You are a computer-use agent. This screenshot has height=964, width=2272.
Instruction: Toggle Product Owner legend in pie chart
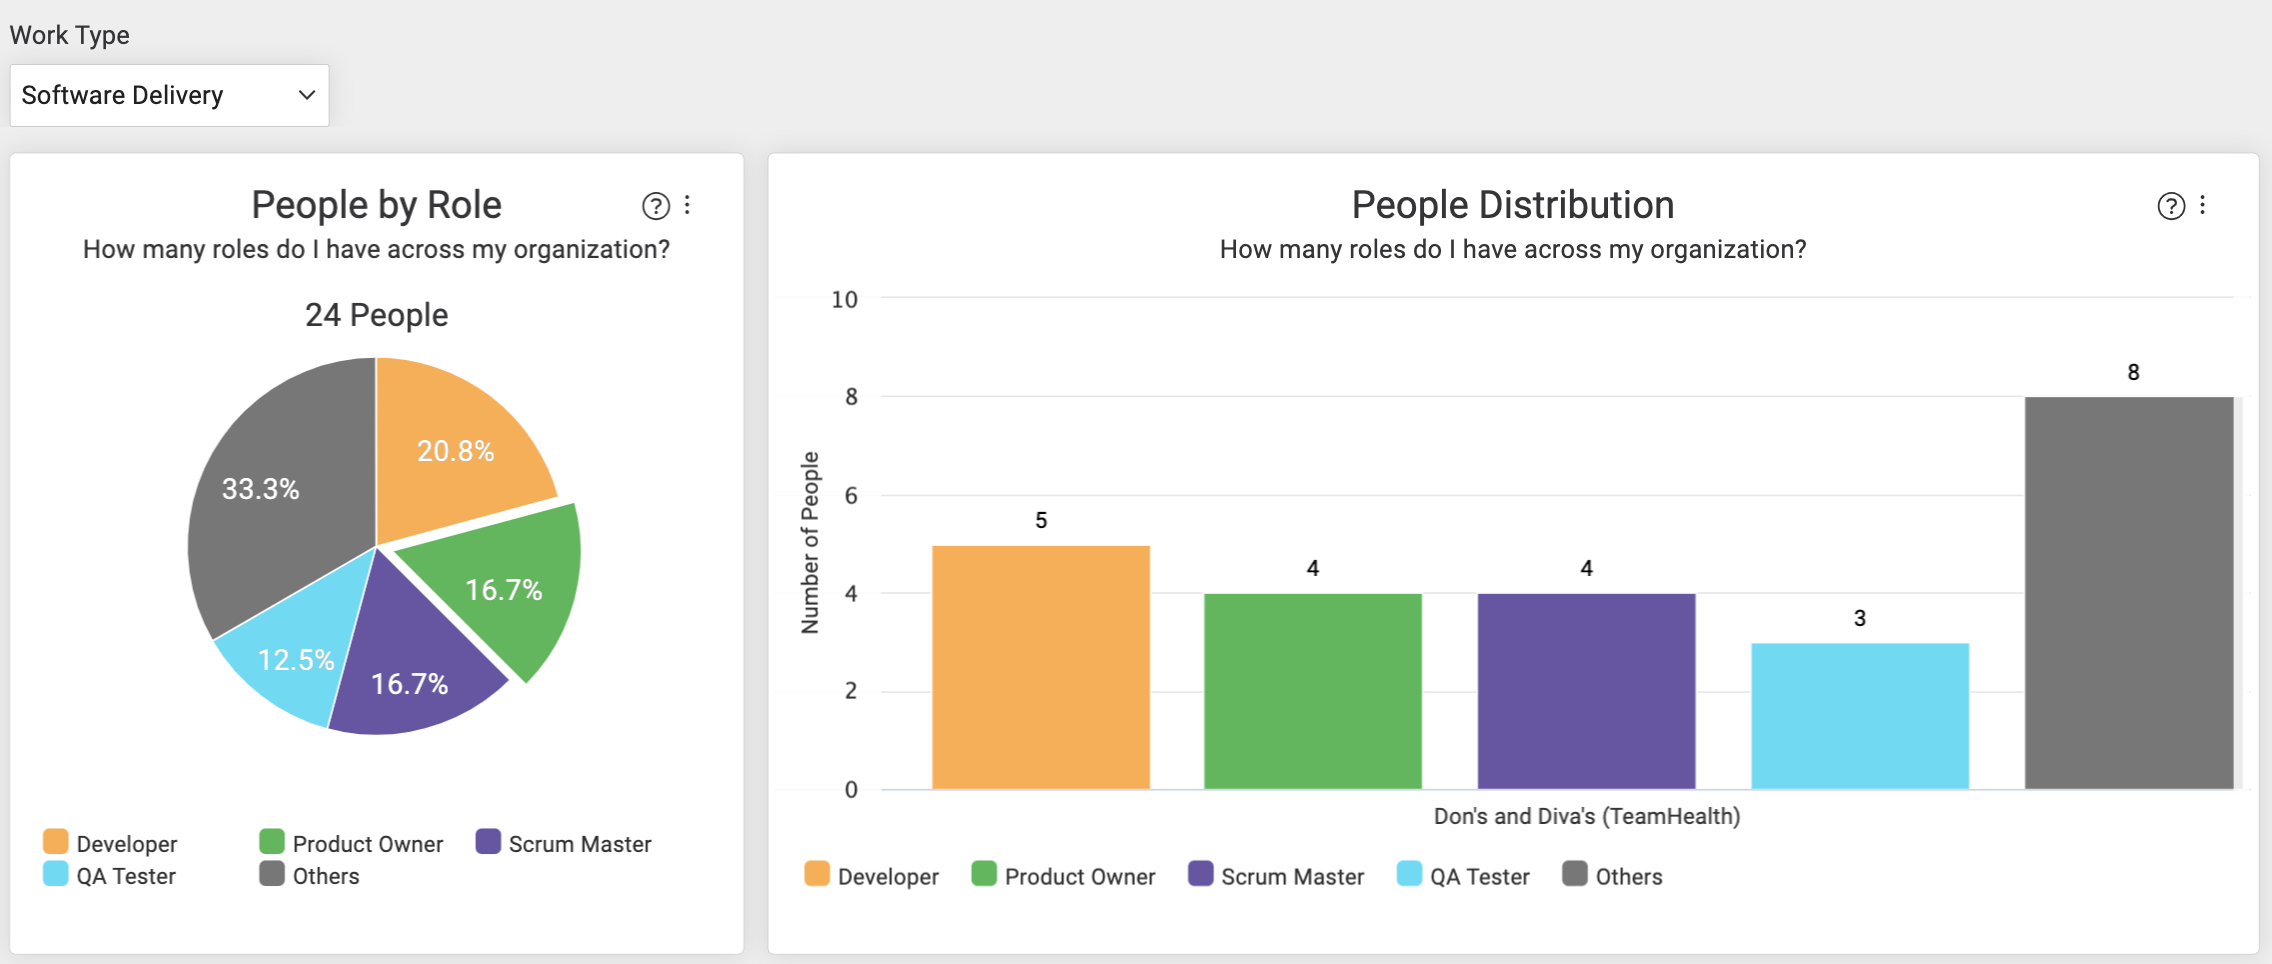tap(351, 843)
